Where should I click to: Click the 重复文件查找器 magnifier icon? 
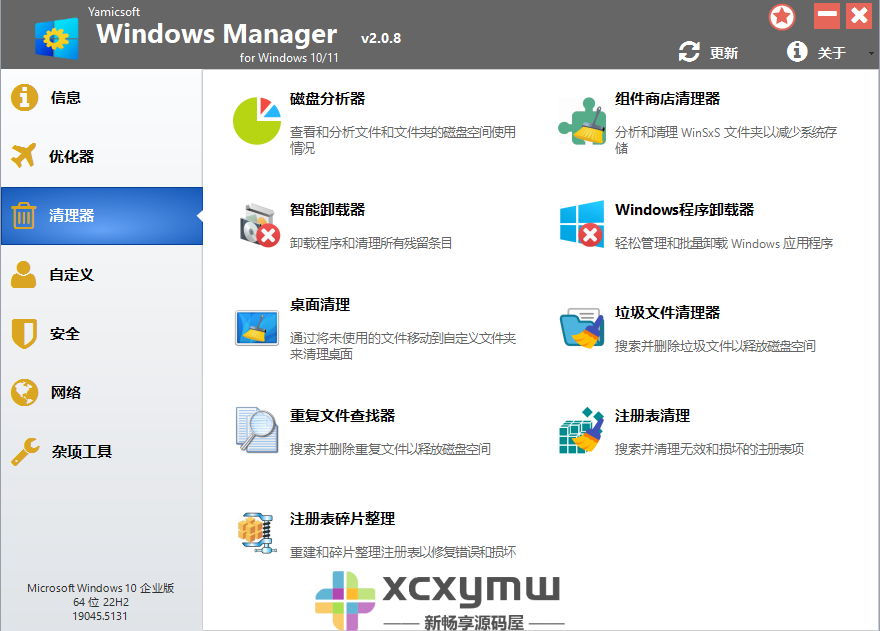click(257, 430)
